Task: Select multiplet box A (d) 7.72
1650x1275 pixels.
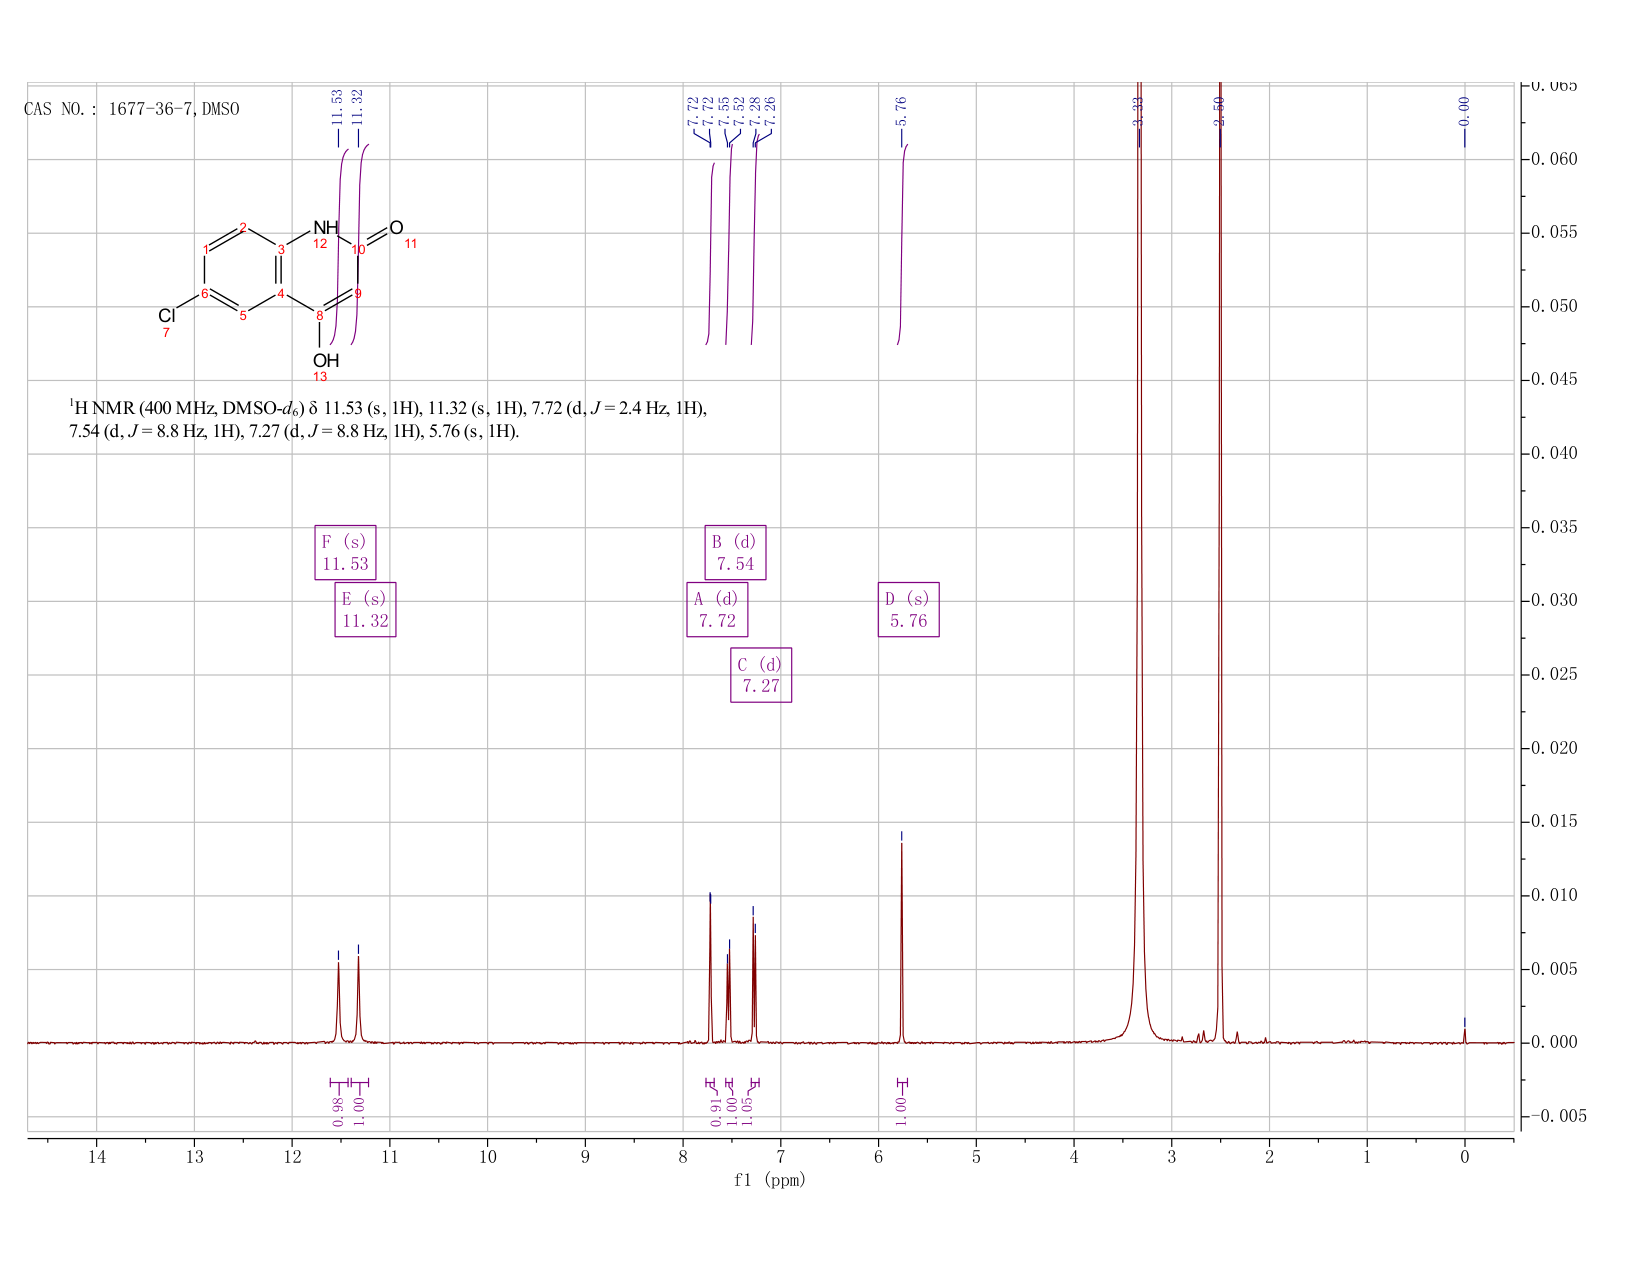Action: click(717, 609)
